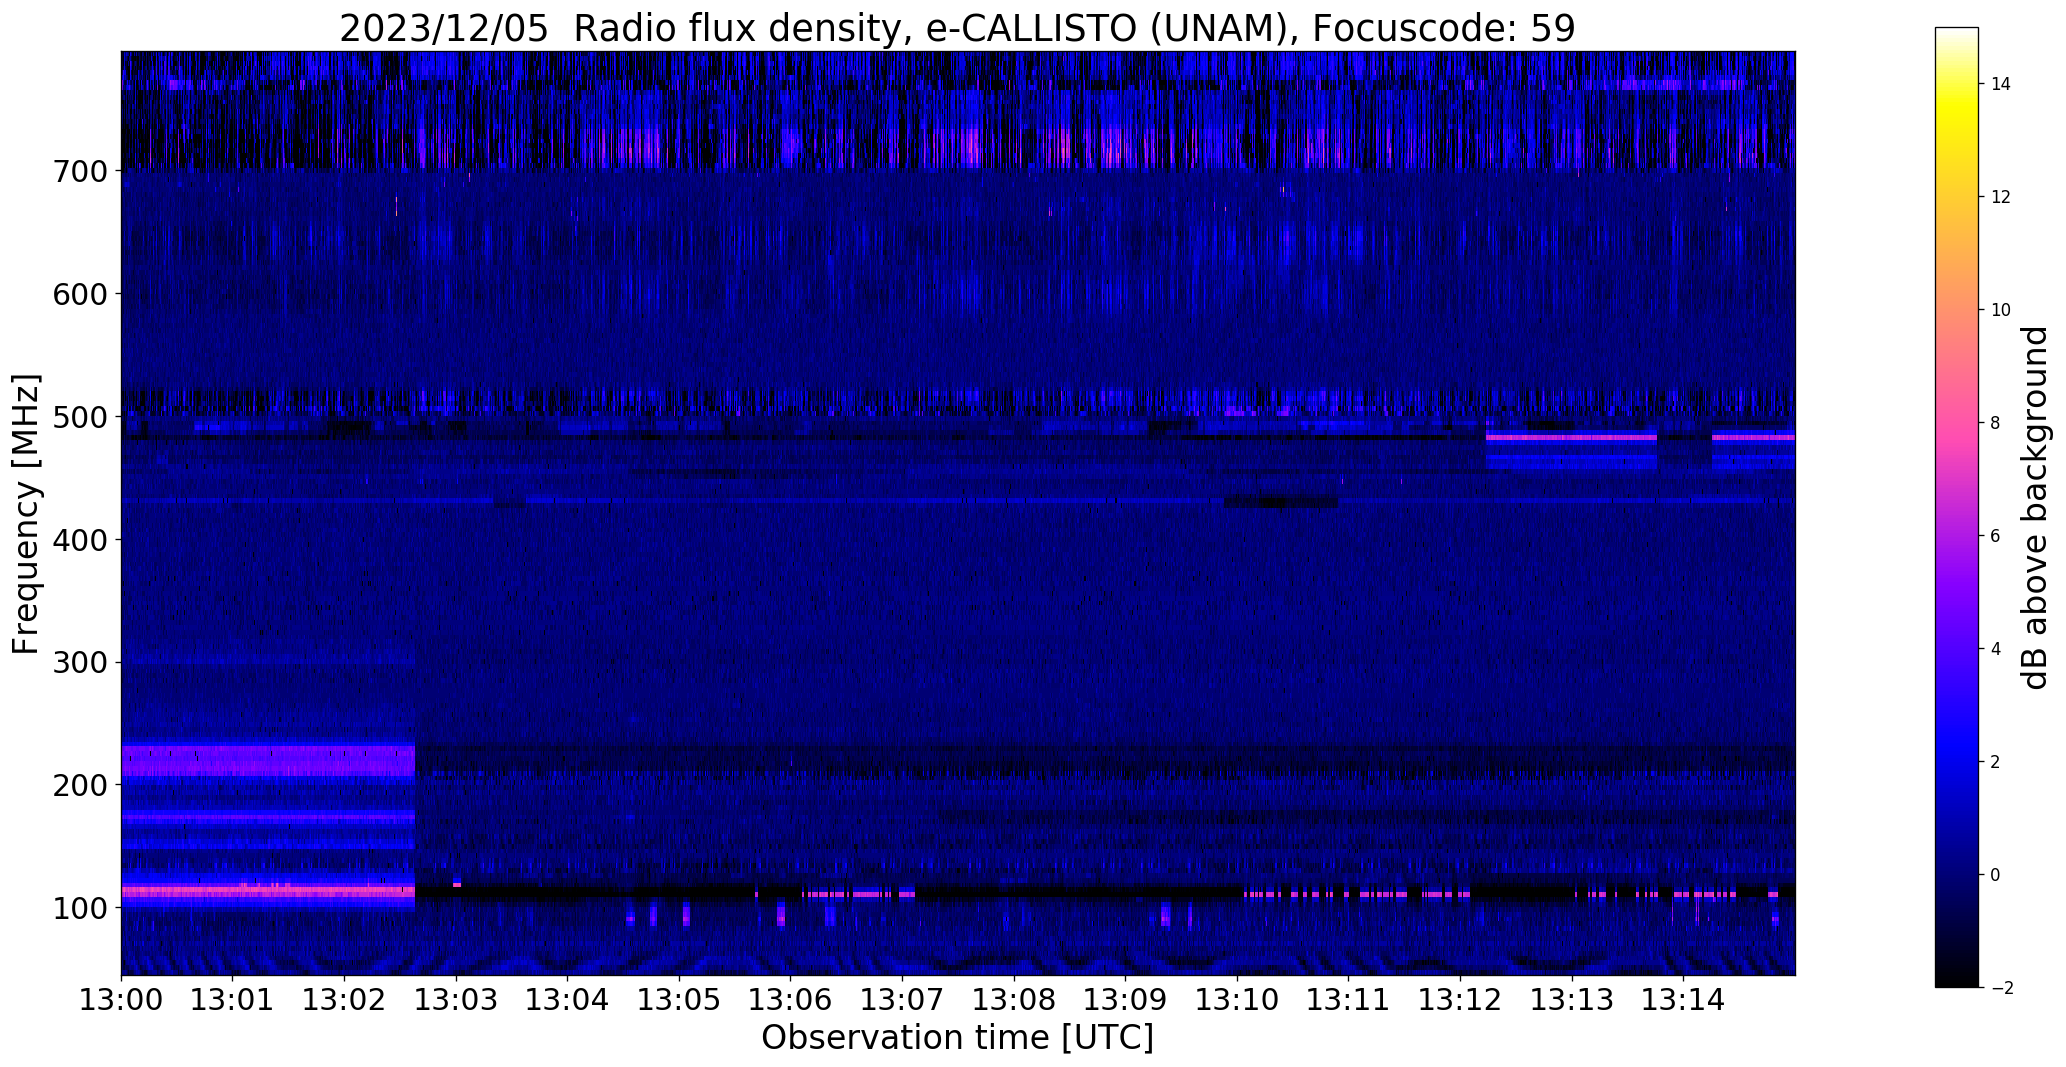The image size is (2066, 1067).
Task: Click the colorbar tick label 10
Action: pos(2001,310)
